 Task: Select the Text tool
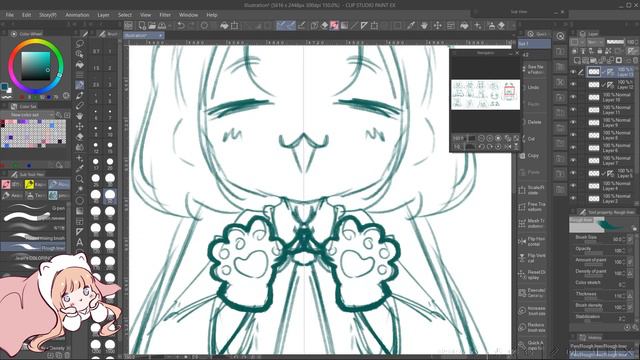(80, 242)
